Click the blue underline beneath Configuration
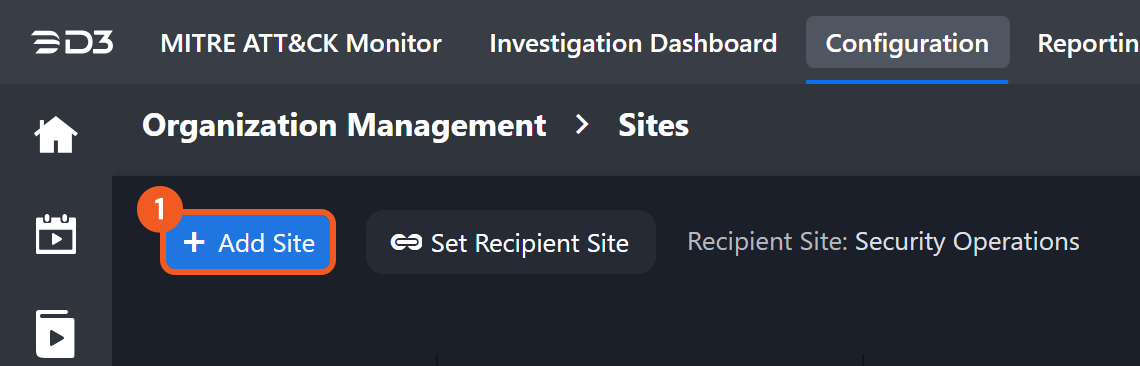 [x=907, y=81]
